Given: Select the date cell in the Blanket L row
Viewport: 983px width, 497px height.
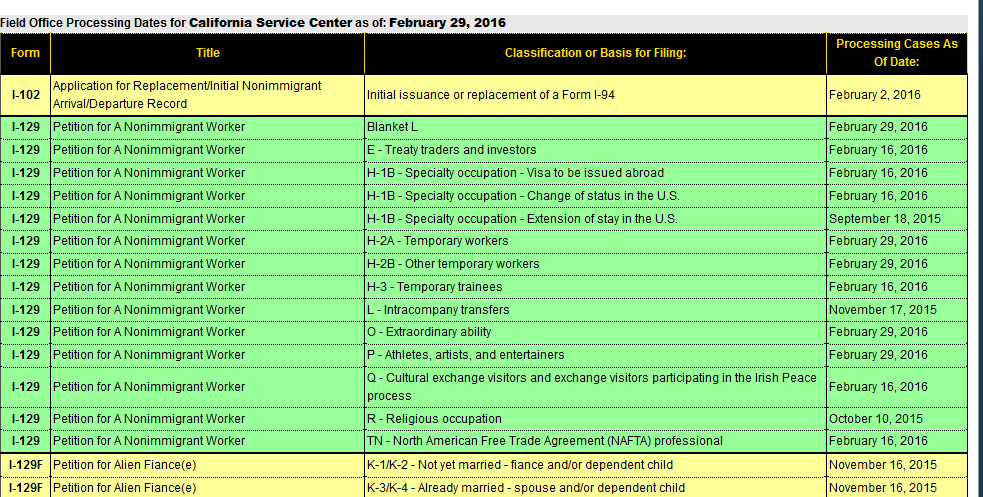Looking at the screenshot, I should pos(896,127).
